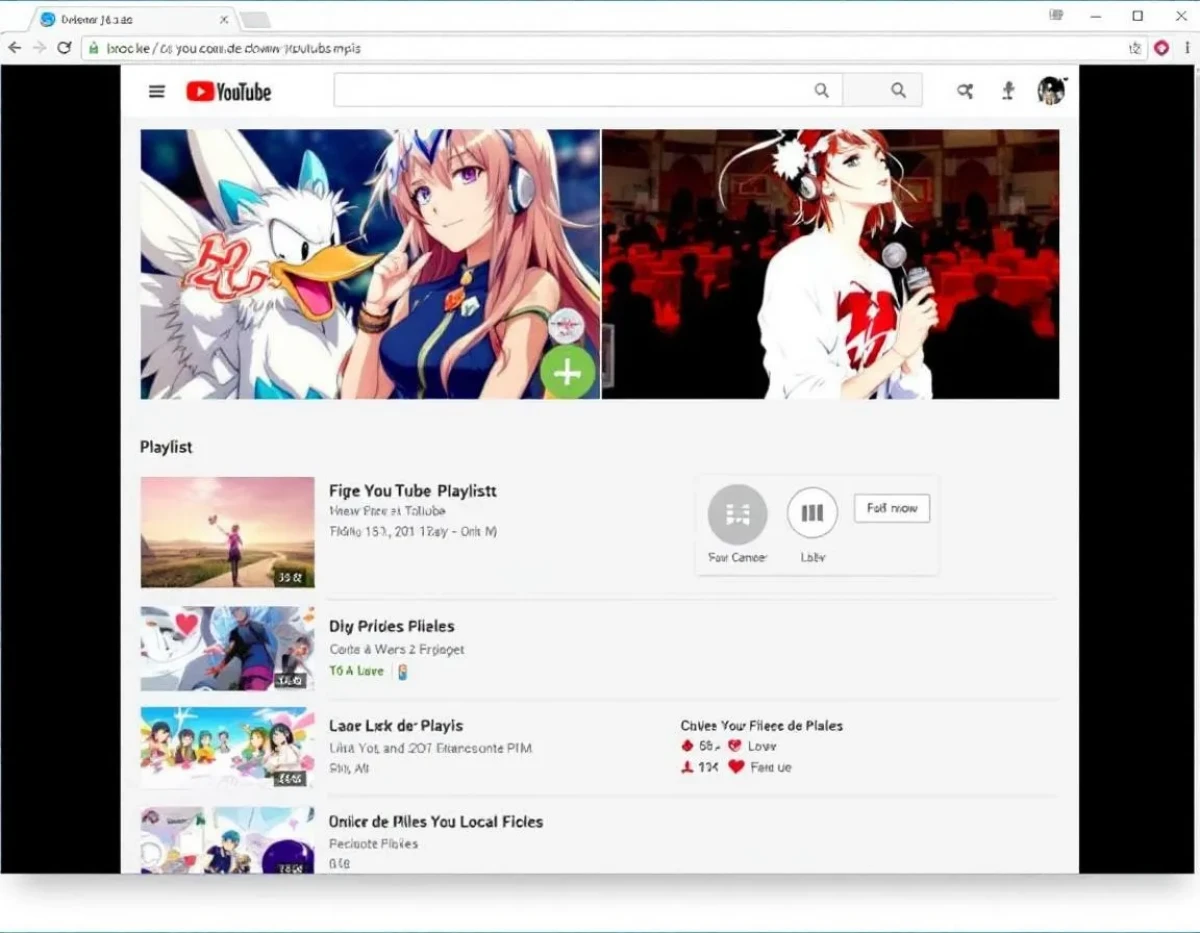Click the red extension icon in browser toolbar
Viewport: 1200px width, 933px height.
tap(1162, 48)
